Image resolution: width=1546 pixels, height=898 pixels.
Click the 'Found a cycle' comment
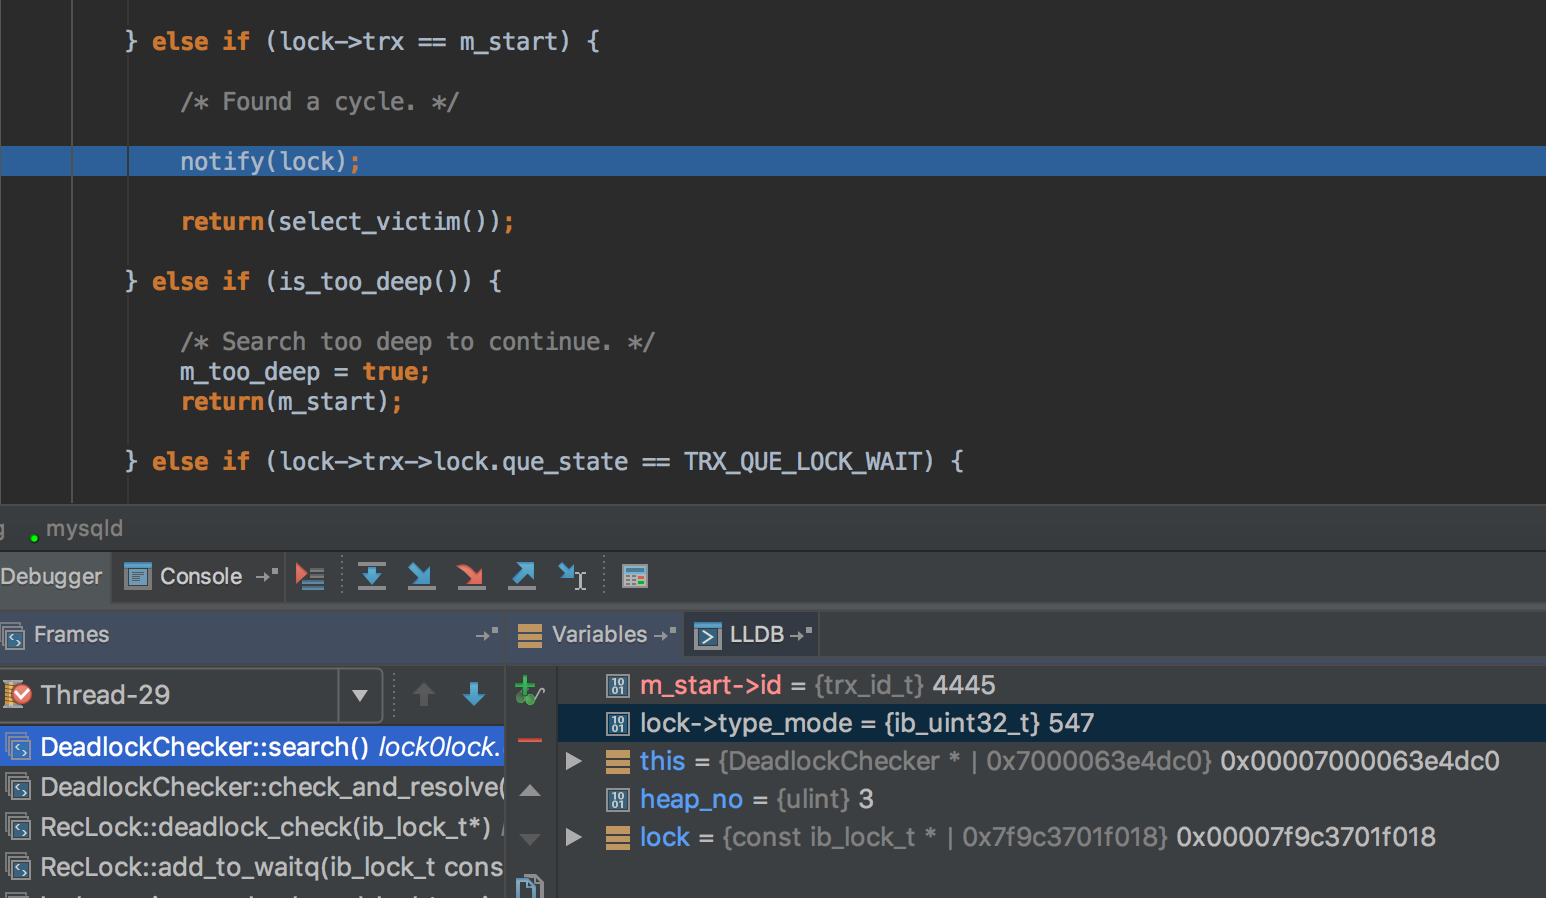319,101
